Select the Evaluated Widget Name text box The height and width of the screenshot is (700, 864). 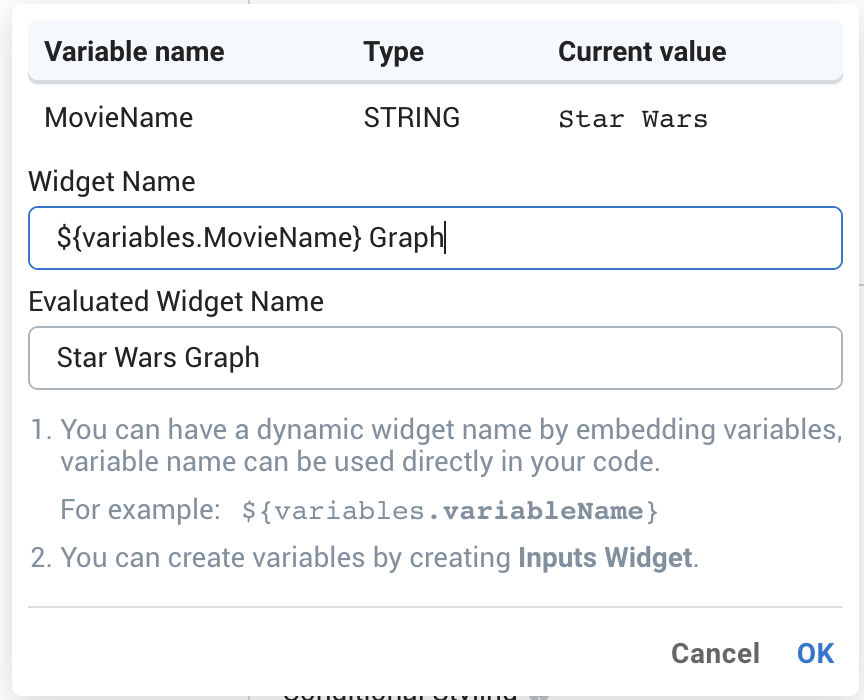[x=434, y=358]
